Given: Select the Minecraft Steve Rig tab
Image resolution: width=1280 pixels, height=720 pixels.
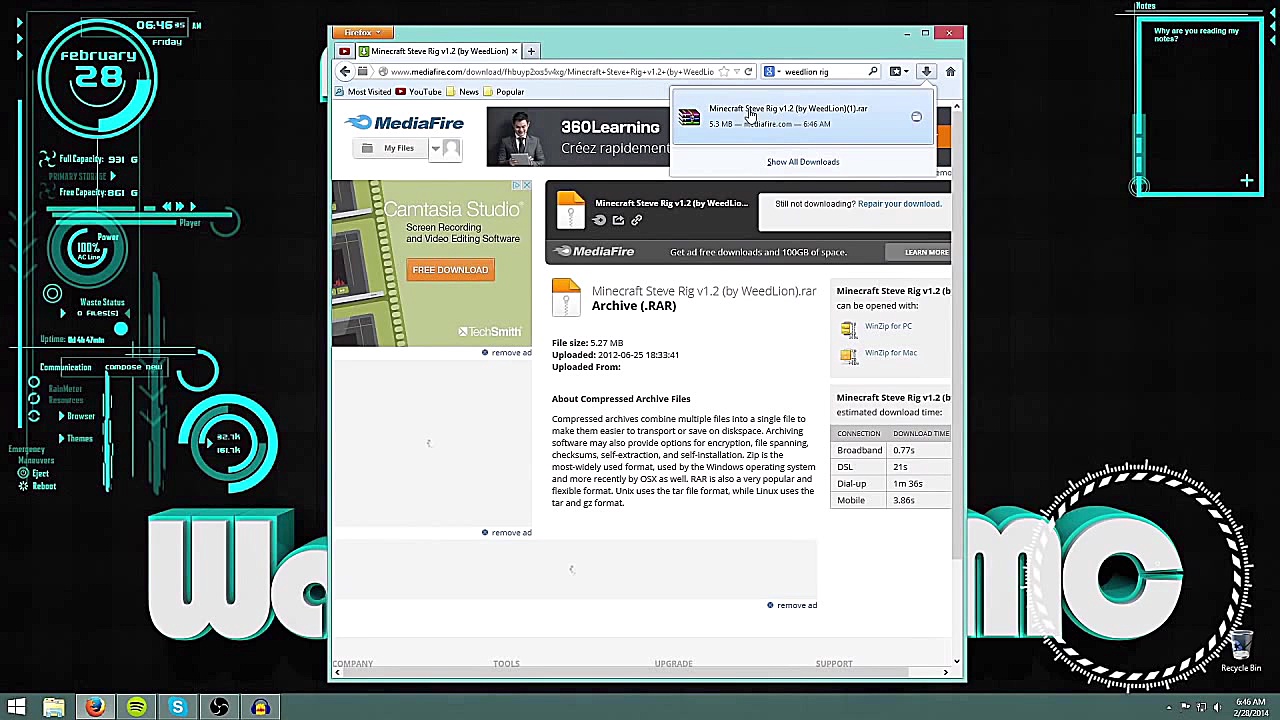Looking at the screenshot, I should tap(439, 51).
